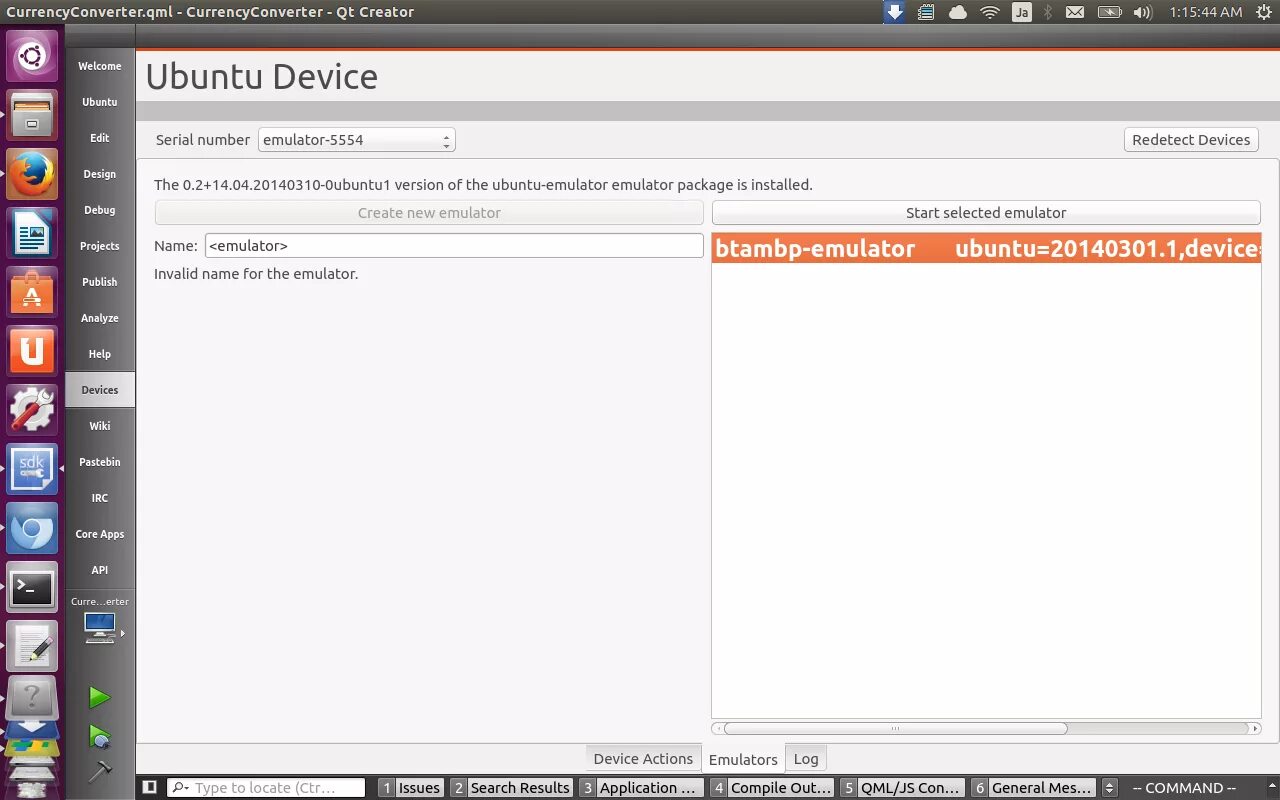1280x800 pixels.
Task: Expand the output panes selector arrows
Action: (1109, 788)
